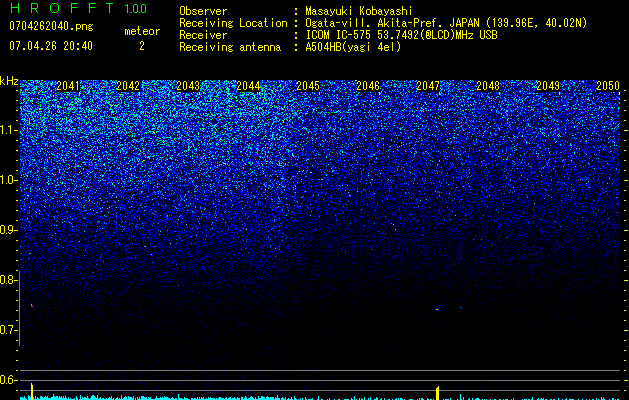Viewport: 629px width, 400px height.
Task: Select observer name Masayuki Kobayashi
Action: tap(359, 11)
